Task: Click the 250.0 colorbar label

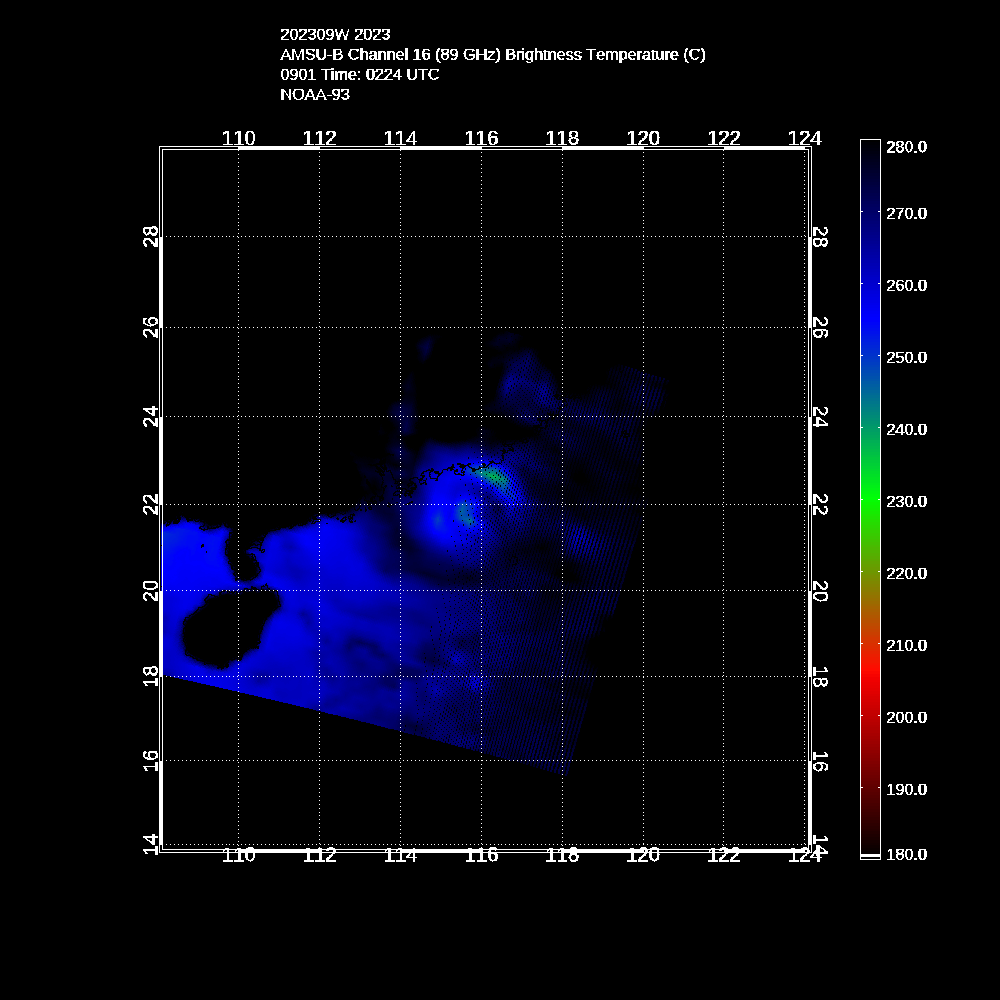Action: click(906, 358)
